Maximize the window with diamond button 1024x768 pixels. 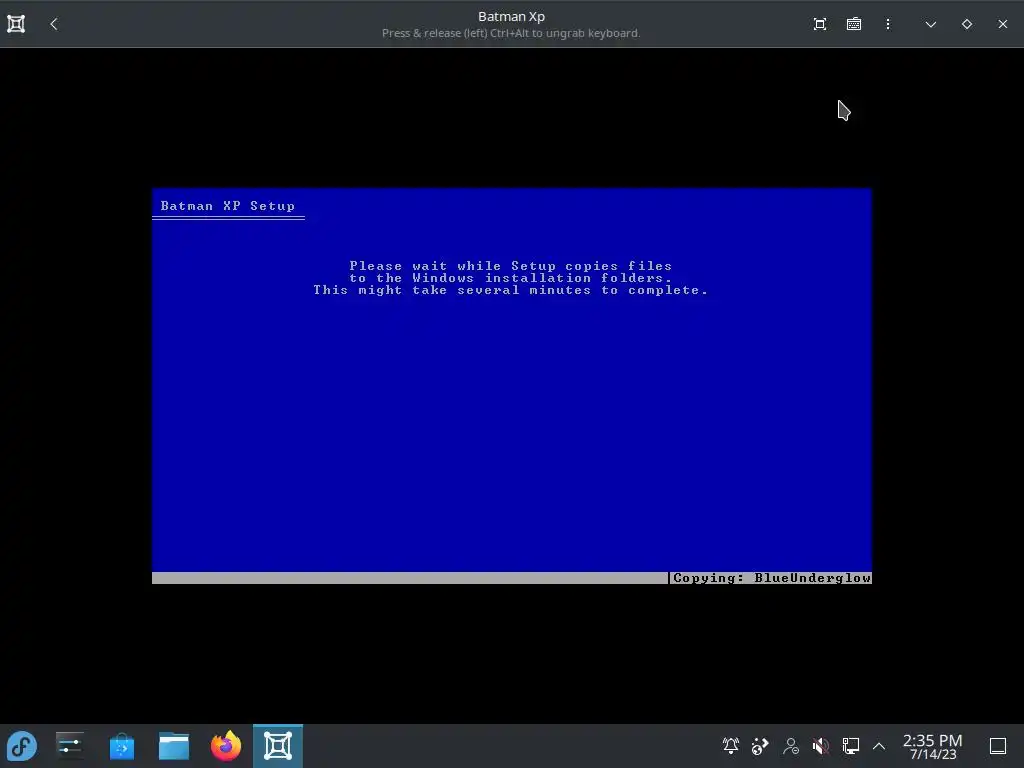tap(967, 24)
